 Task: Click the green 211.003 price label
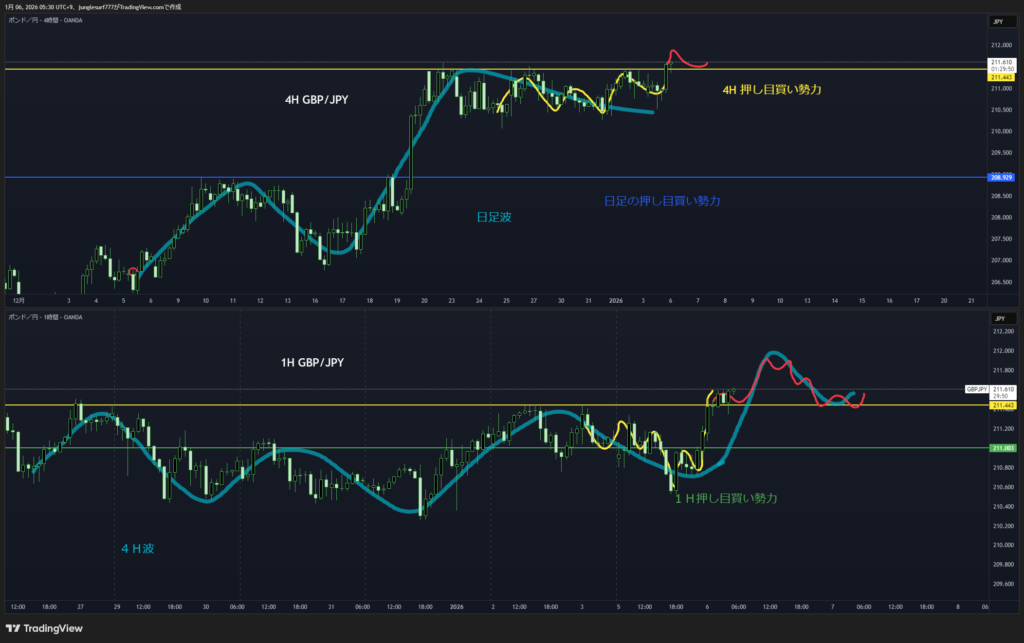(x=1001, y=448)
